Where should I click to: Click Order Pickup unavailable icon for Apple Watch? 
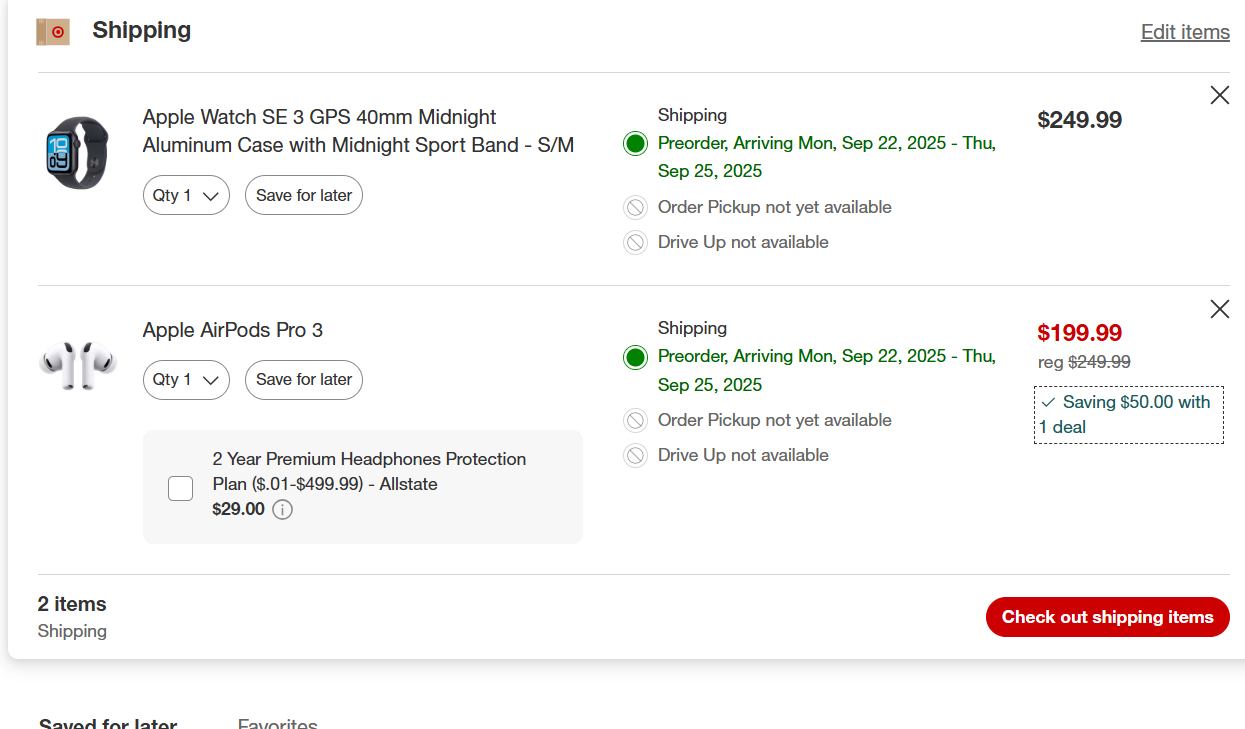tap(635, 208)
